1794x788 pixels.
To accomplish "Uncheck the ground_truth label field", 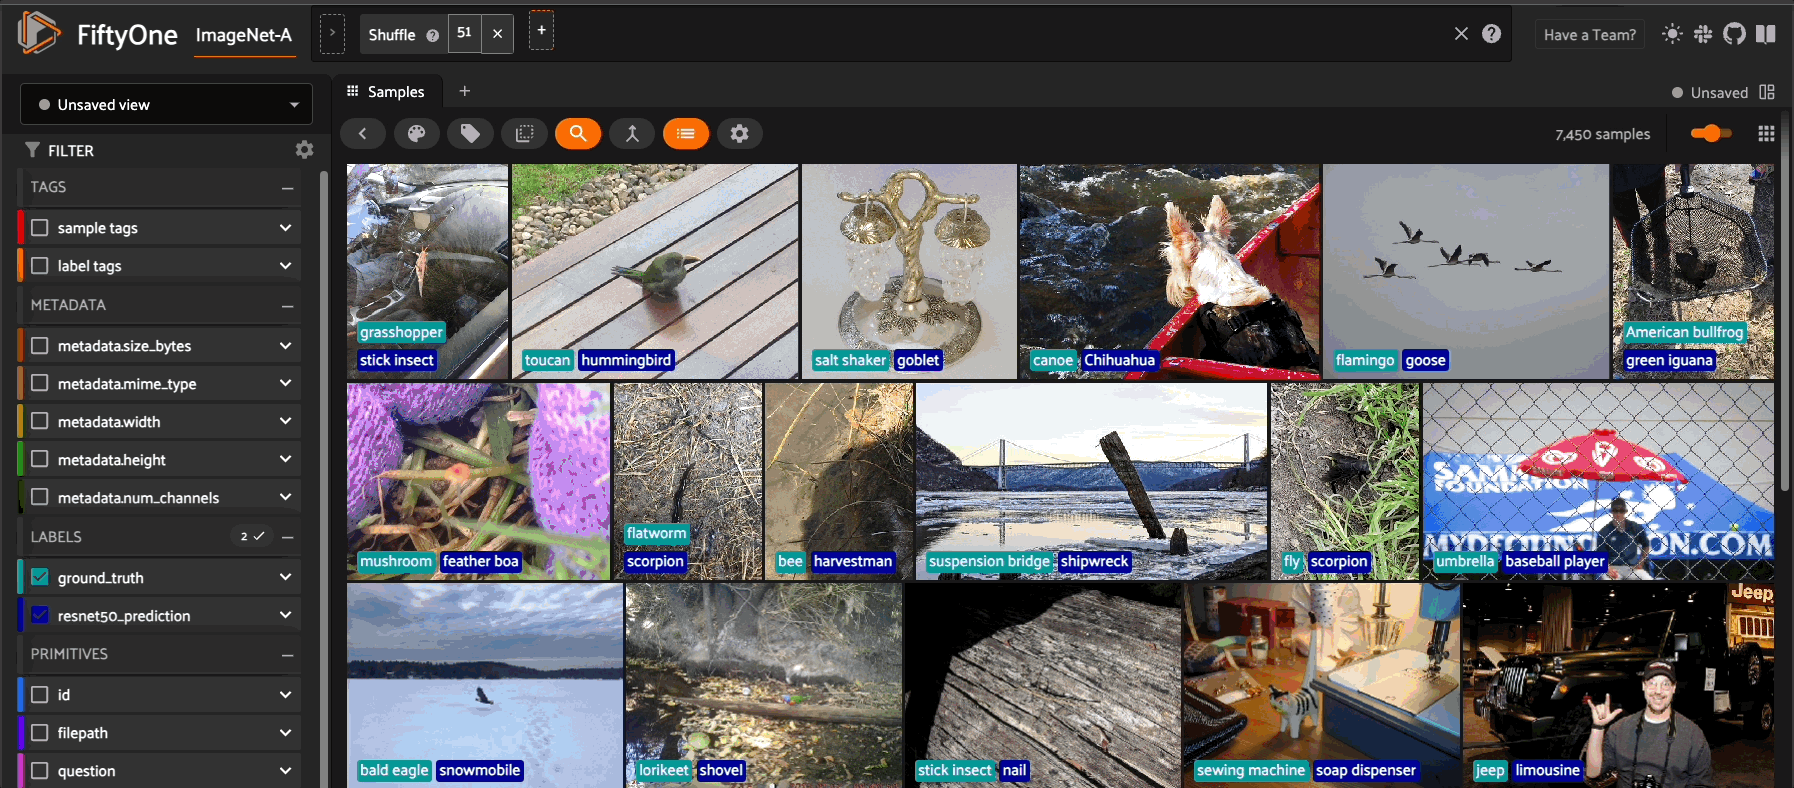I will (x=40, y=577).
